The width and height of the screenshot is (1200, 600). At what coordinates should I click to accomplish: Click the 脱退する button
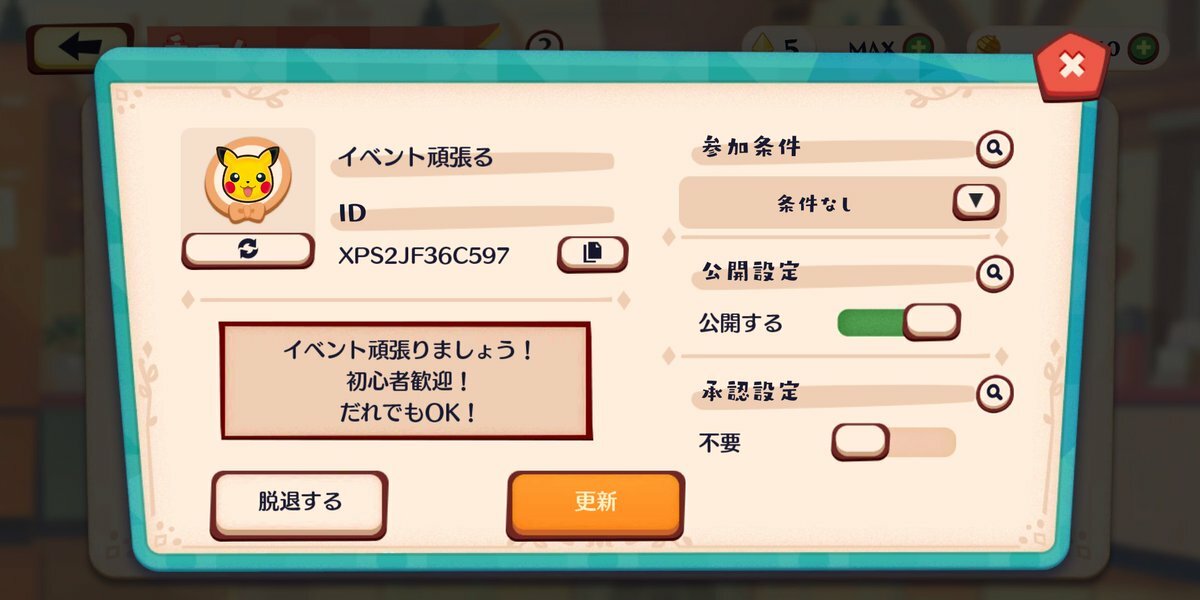coord(299,503)
